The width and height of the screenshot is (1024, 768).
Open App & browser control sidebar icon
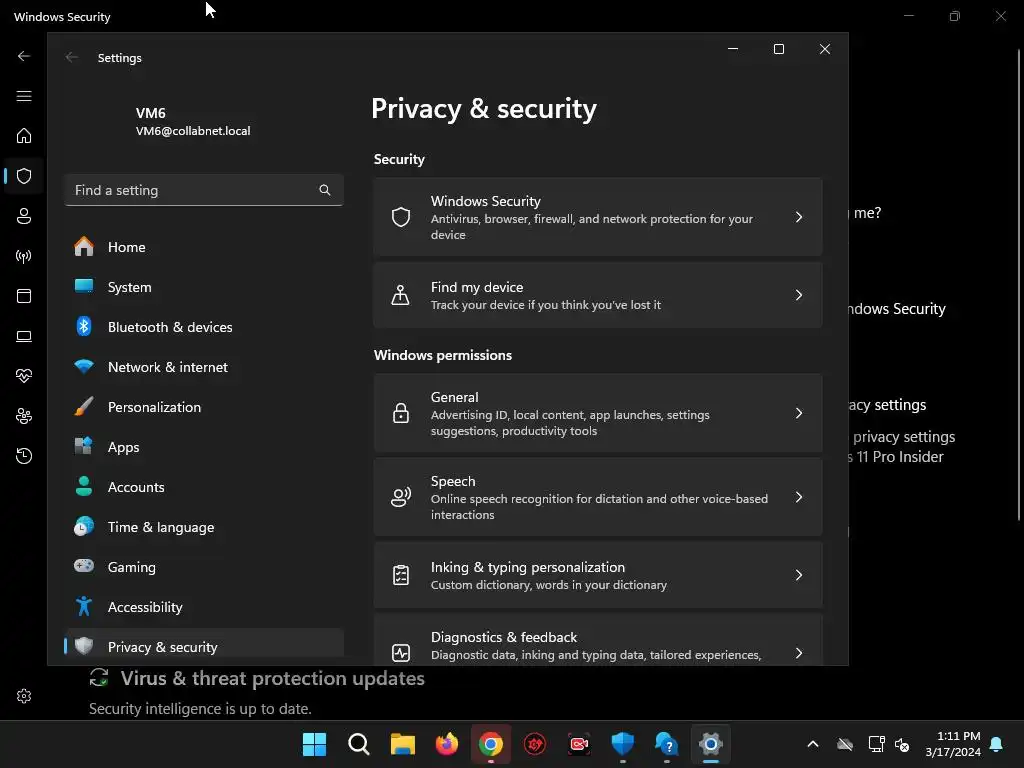click(24, 296)
